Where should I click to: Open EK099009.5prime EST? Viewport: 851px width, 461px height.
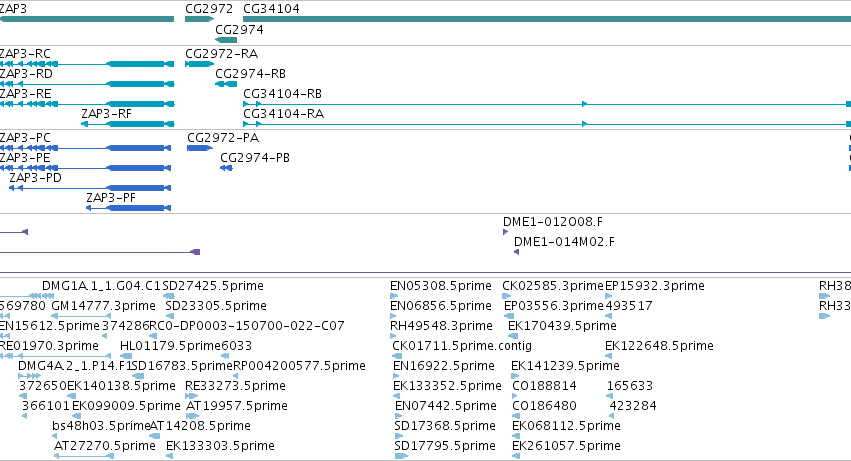(x=77, y=416)
